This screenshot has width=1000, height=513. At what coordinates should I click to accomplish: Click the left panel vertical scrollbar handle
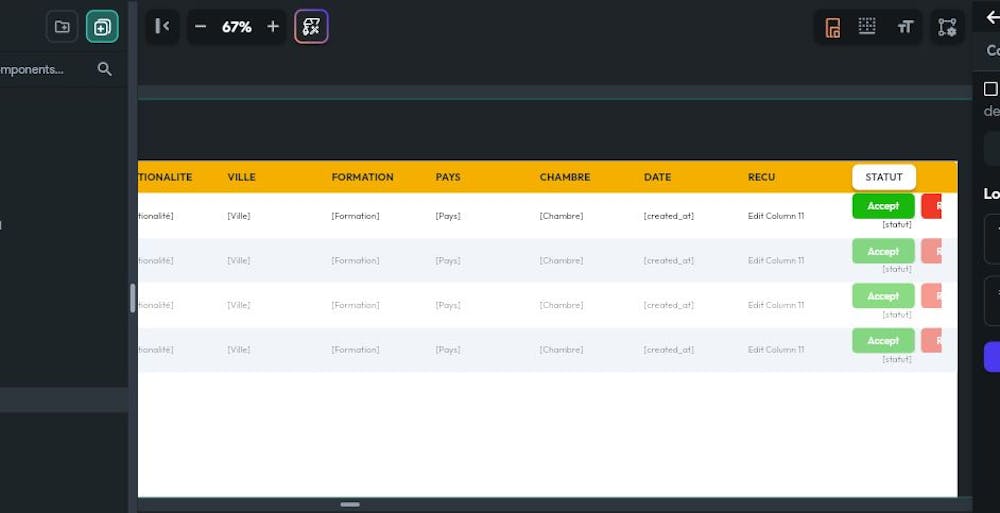point(133,298)
